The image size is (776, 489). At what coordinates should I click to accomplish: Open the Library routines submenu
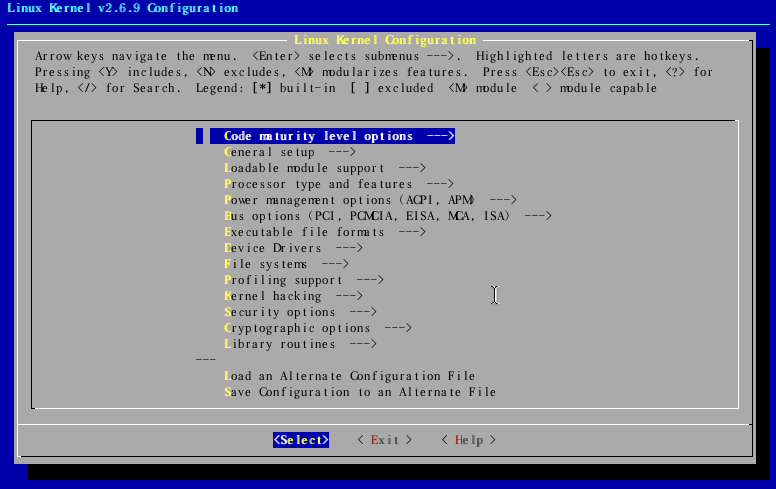[x=300, y=344]
